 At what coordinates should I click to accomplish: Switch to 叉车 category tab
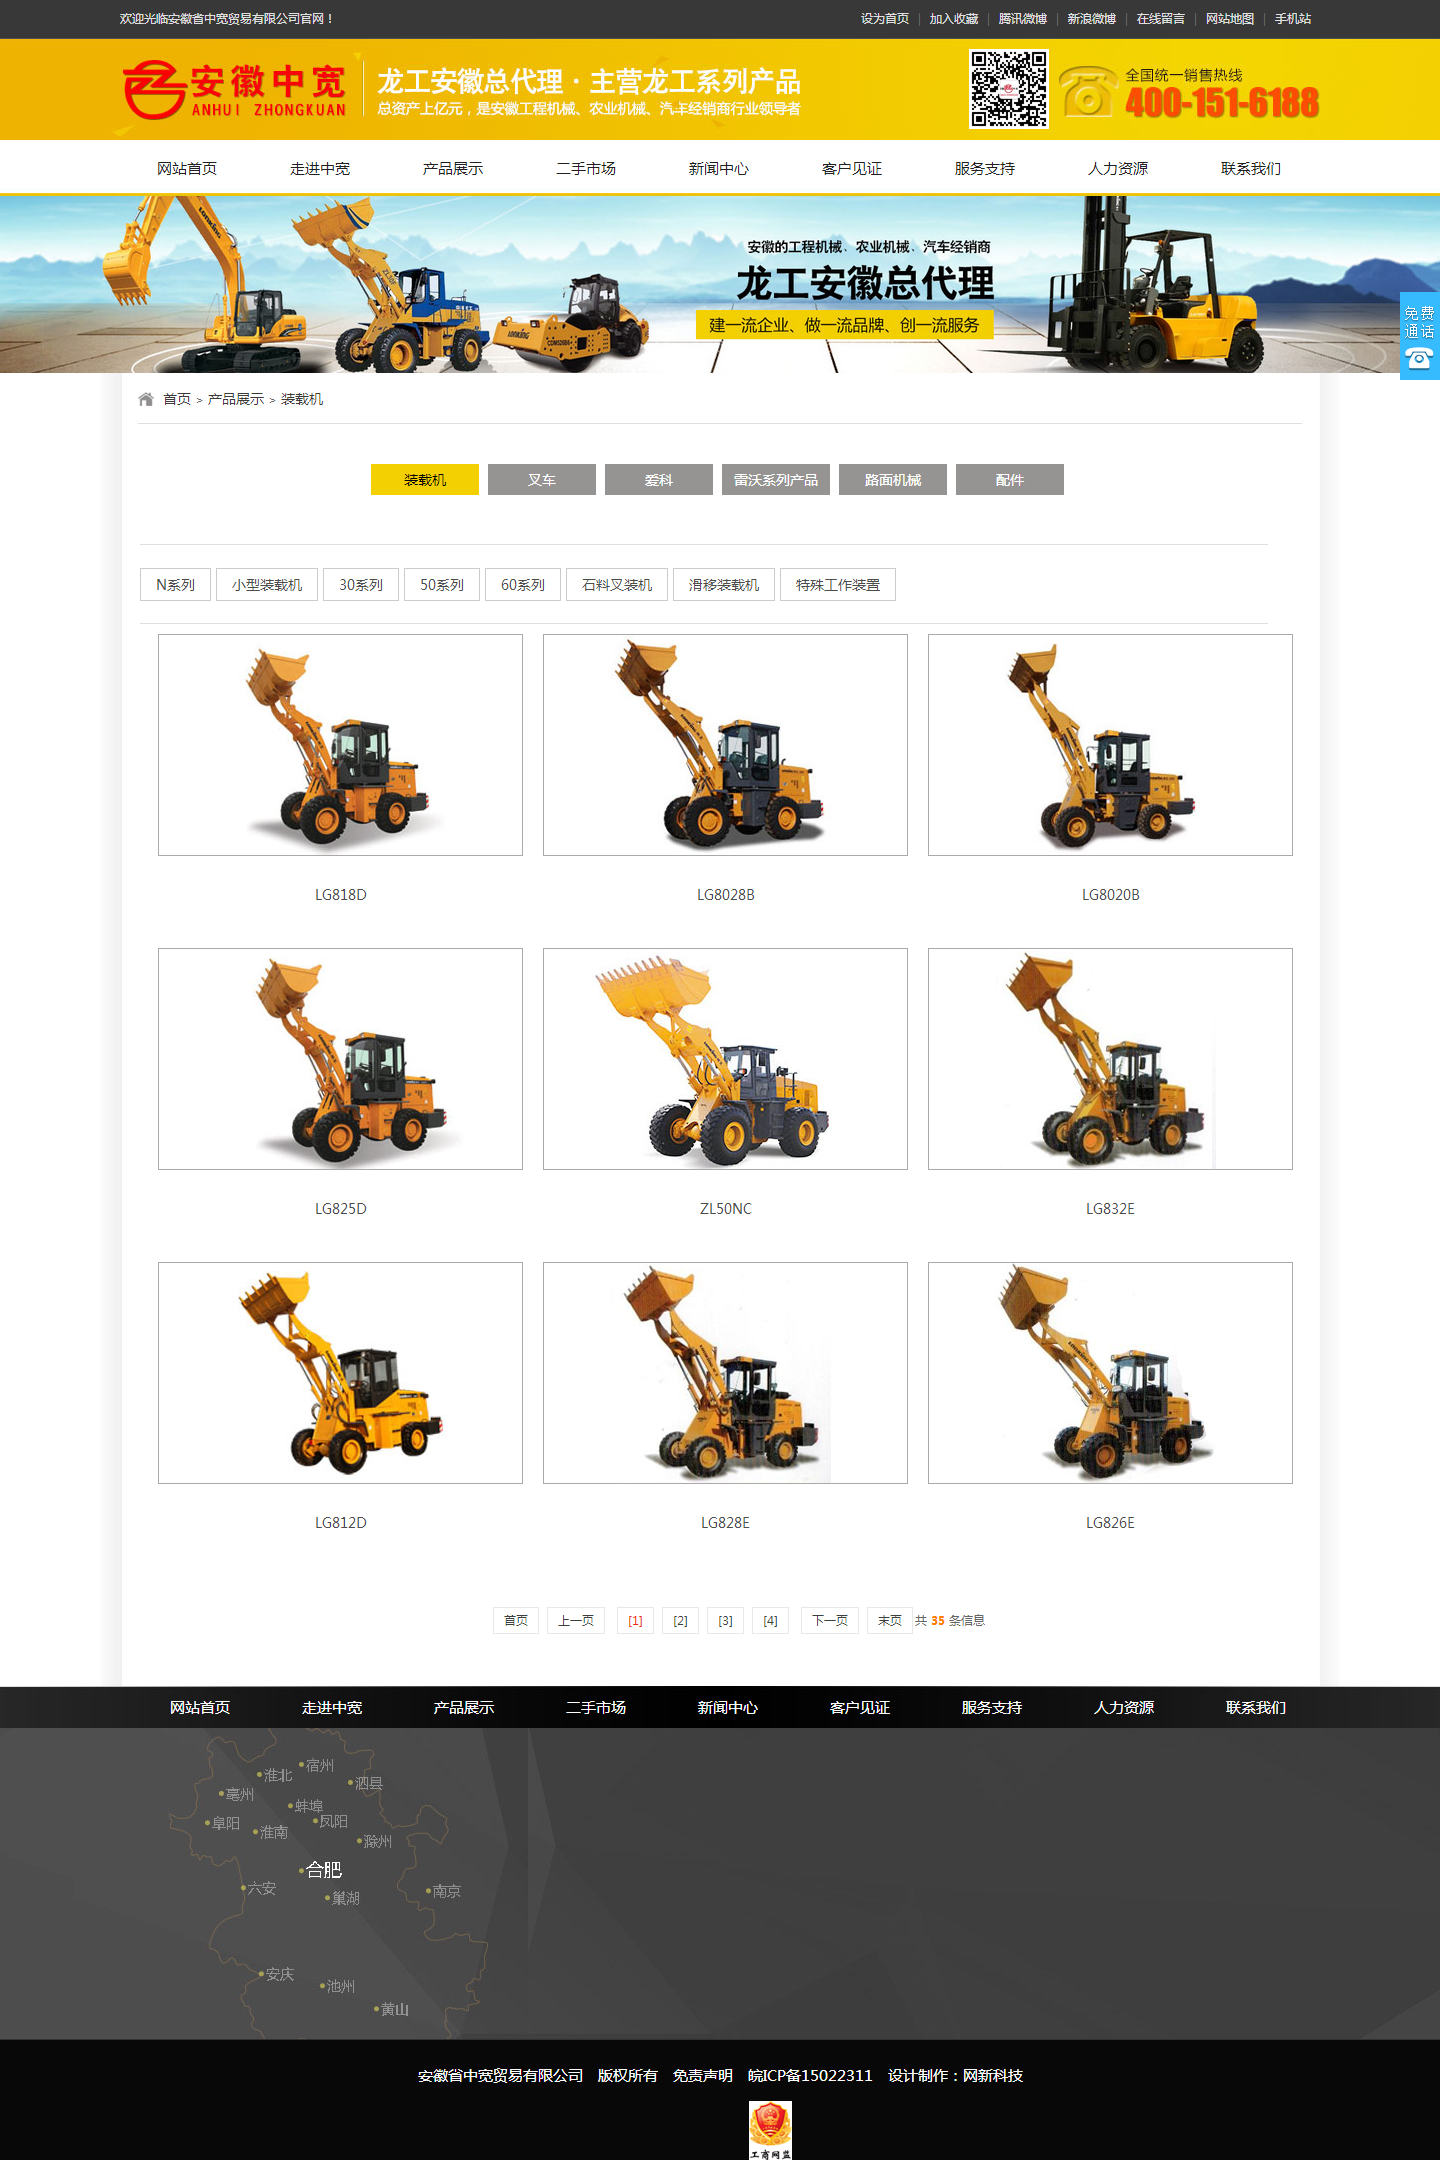(542, 480)
